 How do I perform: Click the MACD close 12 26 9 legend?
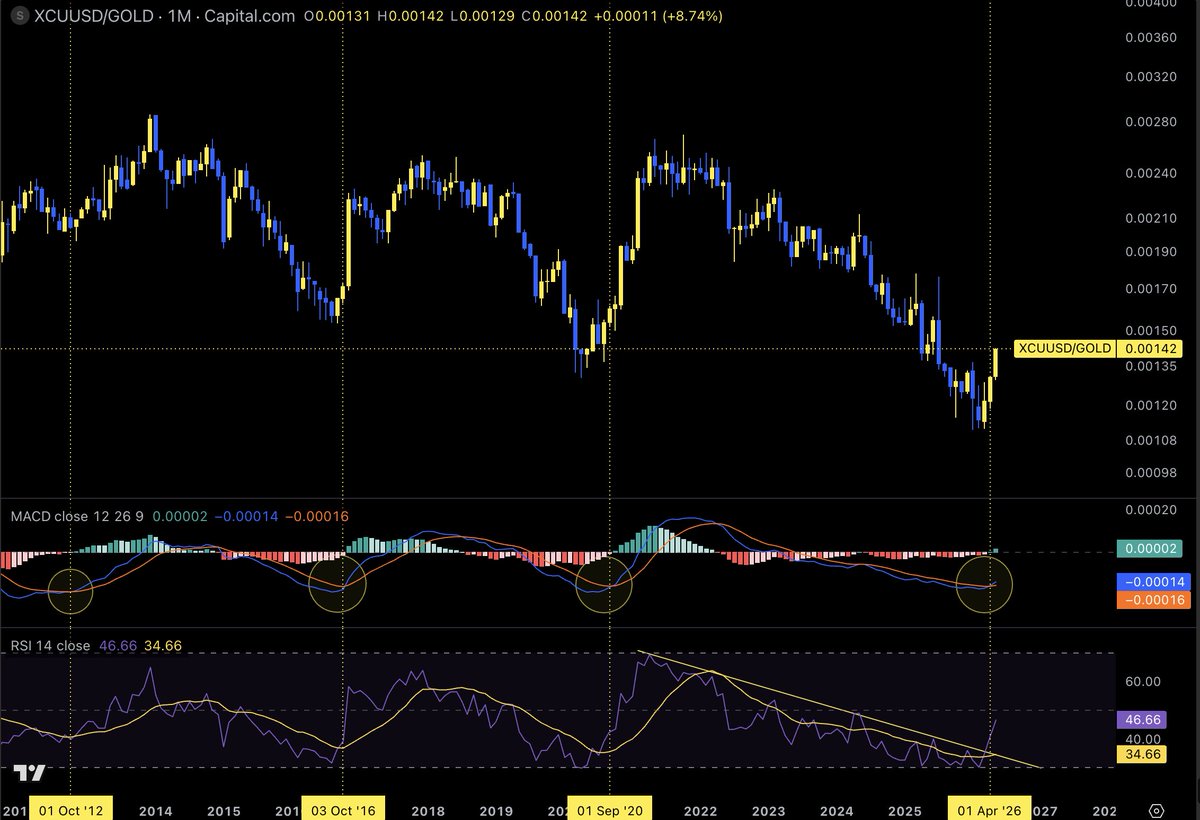pyautogui.click(x=78, y=516)
